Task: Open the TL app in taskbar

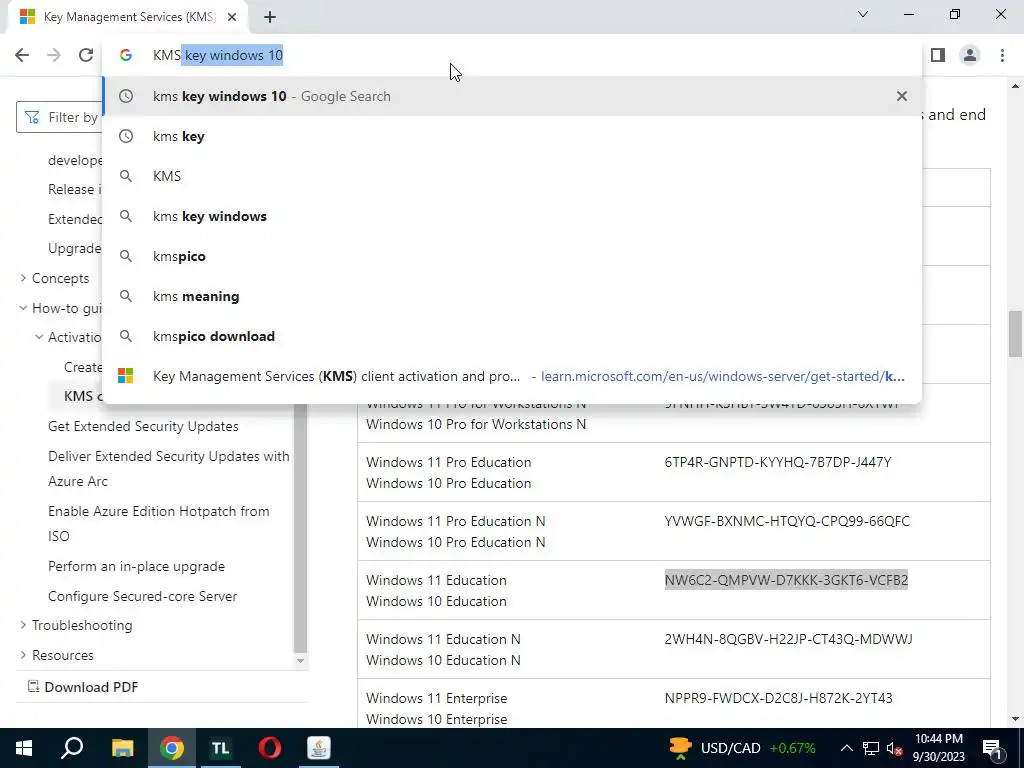Action: pyautogui.click(x=220, y=748)
